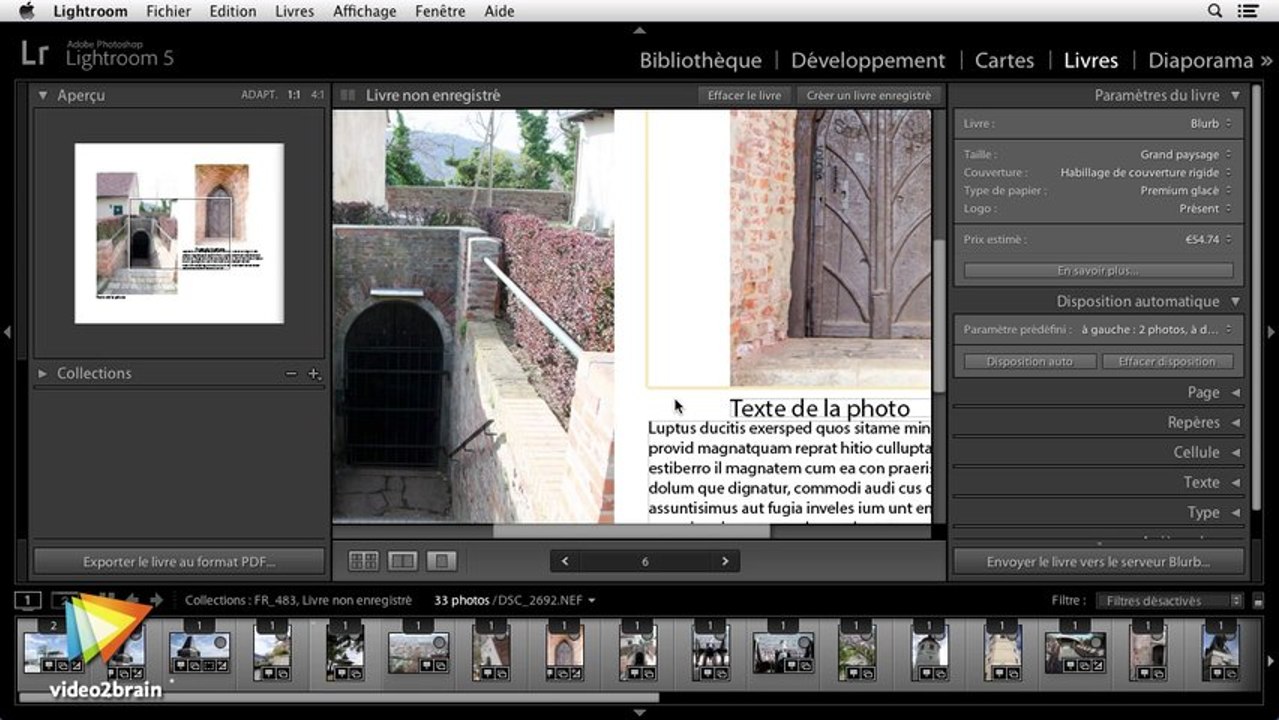Switch to multi-page grid view
Screen dimensions: 1279x720
coord(364,561)
